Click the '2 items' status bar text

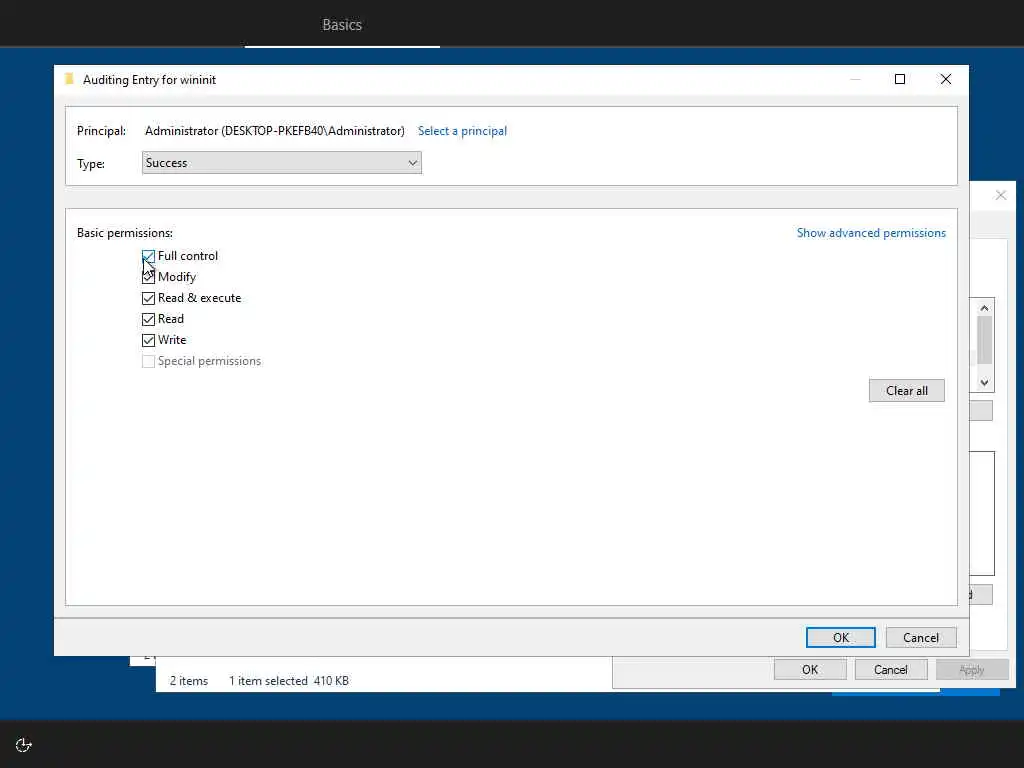pyautogui.click(x=189, y=680)
